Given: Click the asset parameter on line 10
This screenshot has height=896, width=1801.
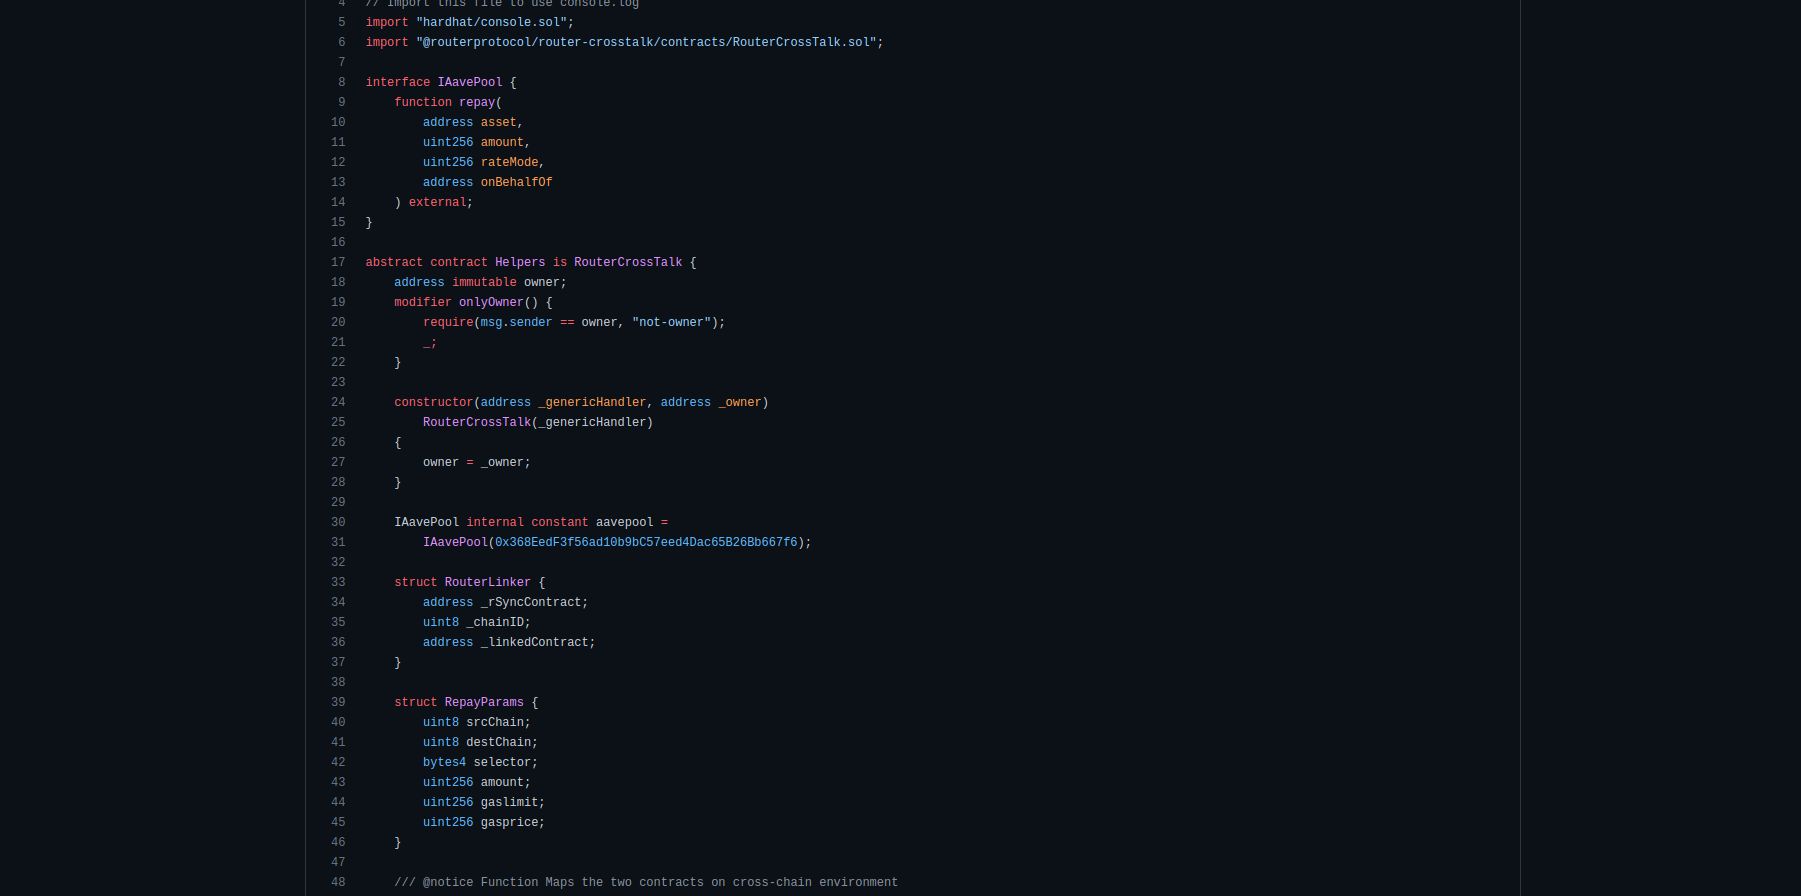Looking at the screenshot, I should coord(498,122).
